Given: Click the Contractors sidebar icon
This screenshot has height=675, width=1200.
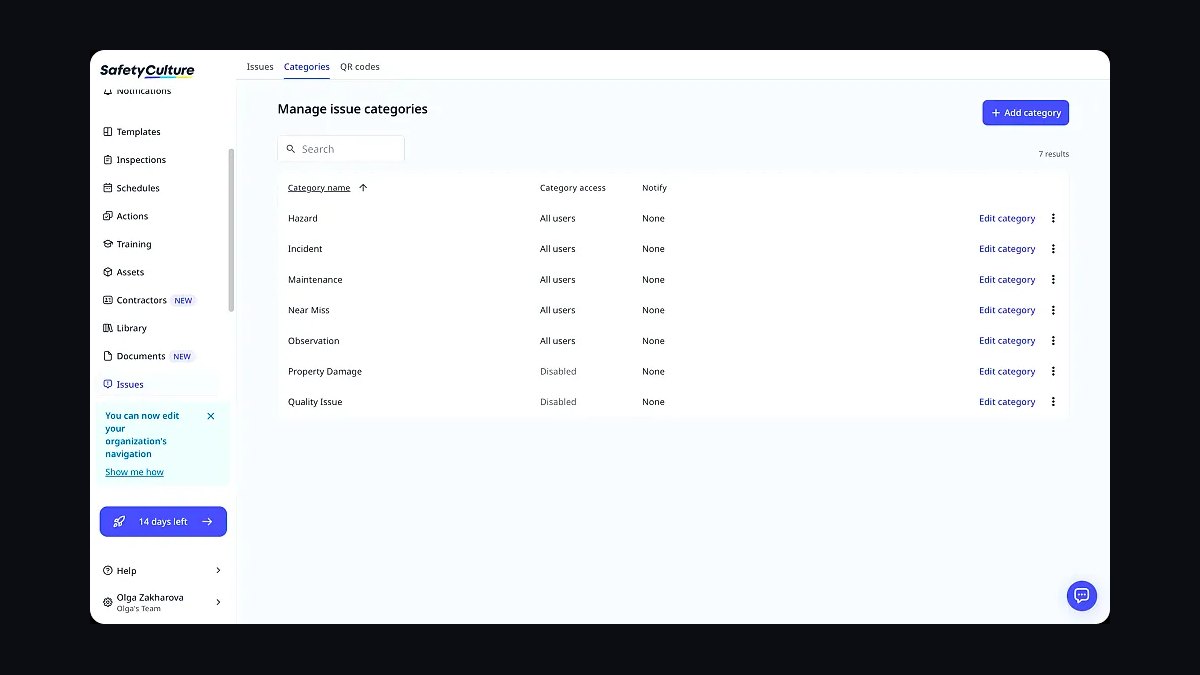Looking at the screenshot, I should pos(108,300).
